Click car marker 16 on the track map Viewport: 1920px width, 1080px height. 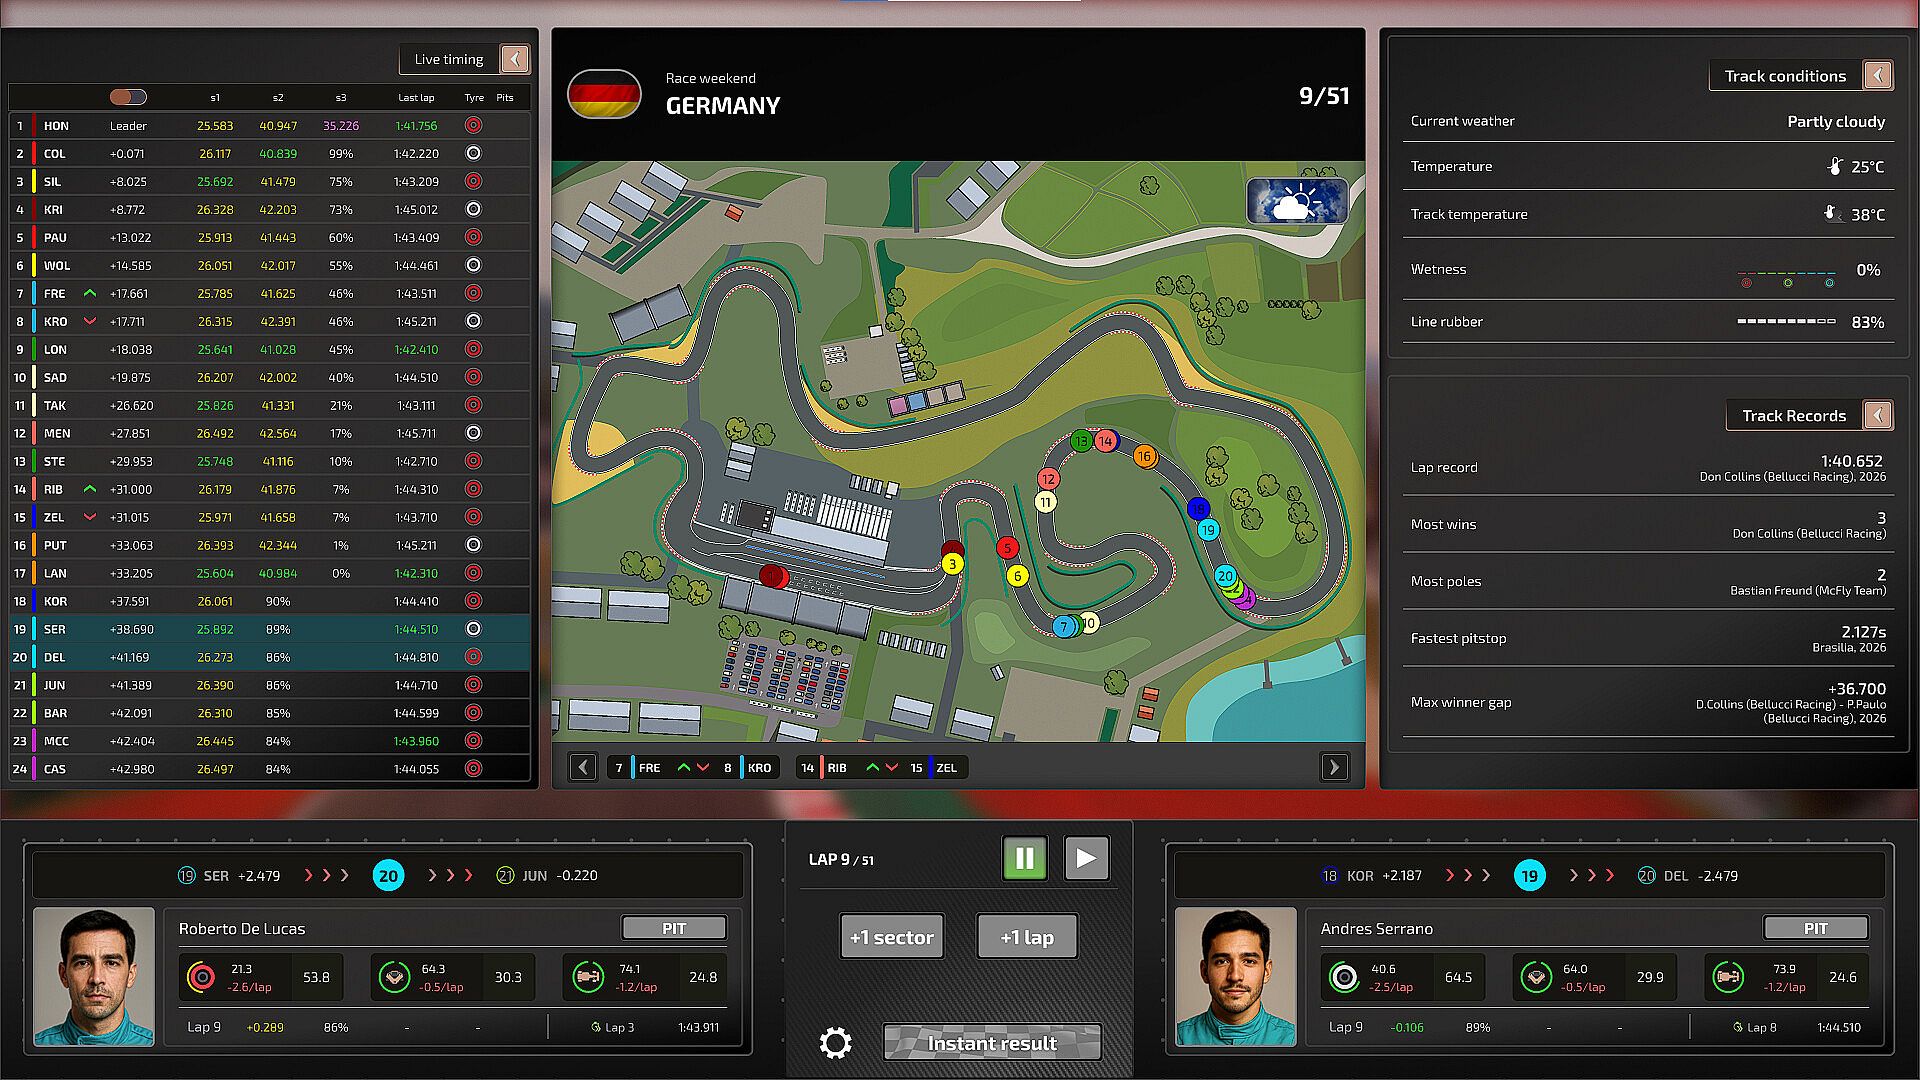click(x=1144, y=456)
